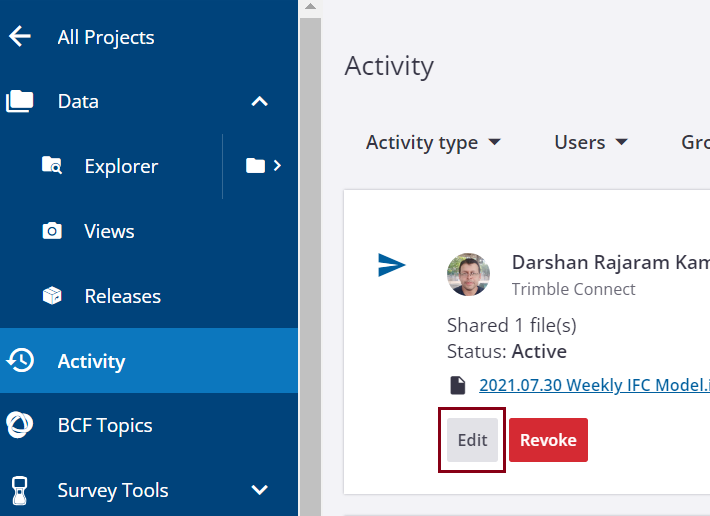
Task: Open Releases from the sidebar menu
Action: coord(122,296)
